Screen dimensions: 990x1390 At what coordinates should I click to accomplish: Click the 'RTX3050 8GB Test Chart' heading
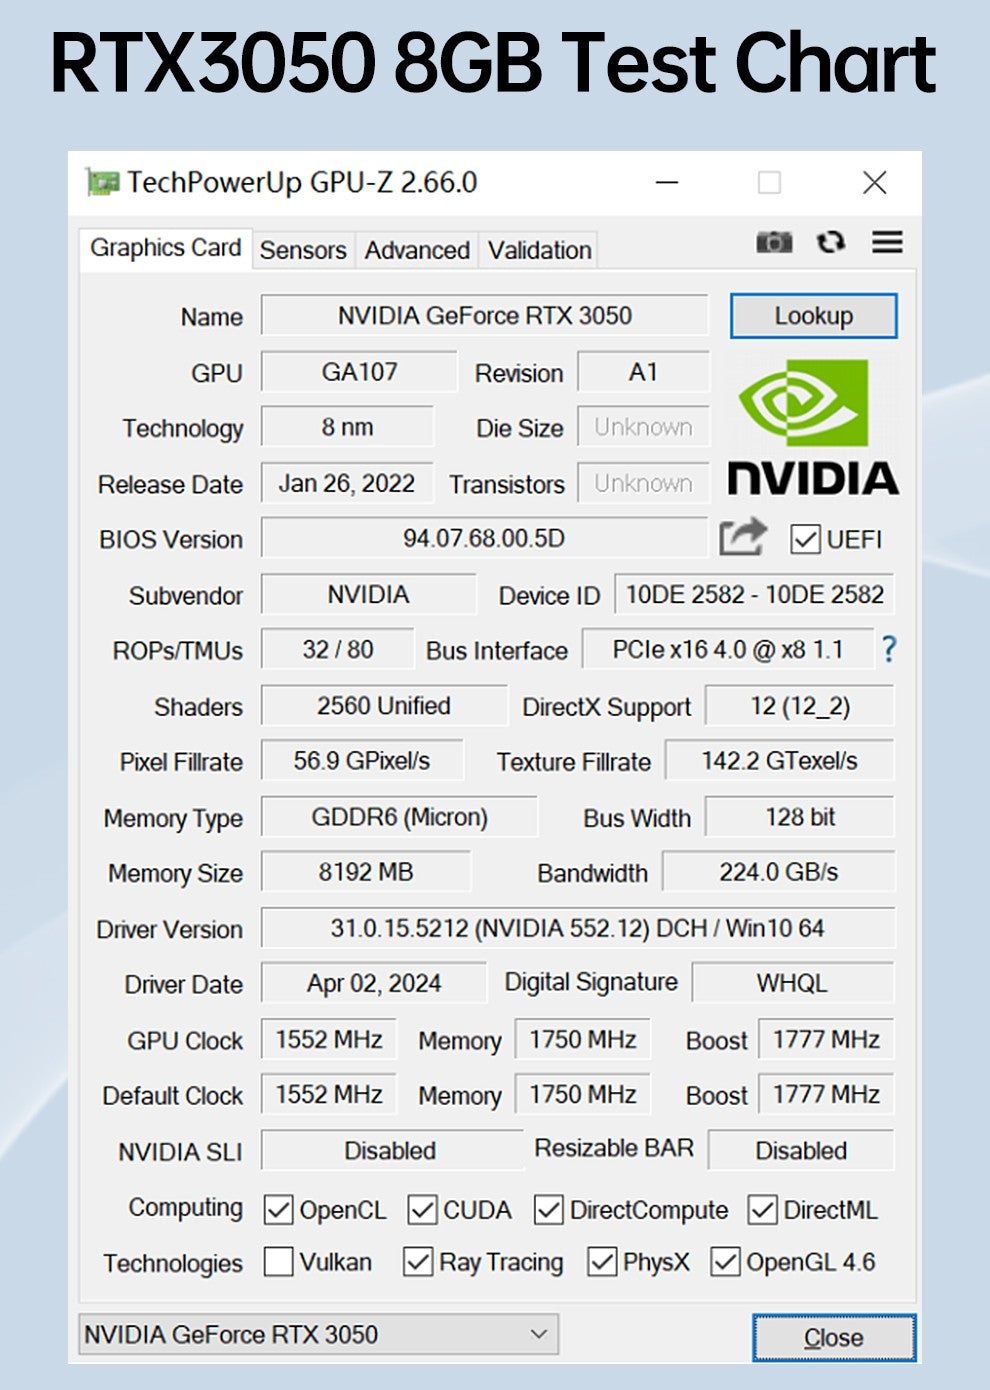click(x=494, y=63)
